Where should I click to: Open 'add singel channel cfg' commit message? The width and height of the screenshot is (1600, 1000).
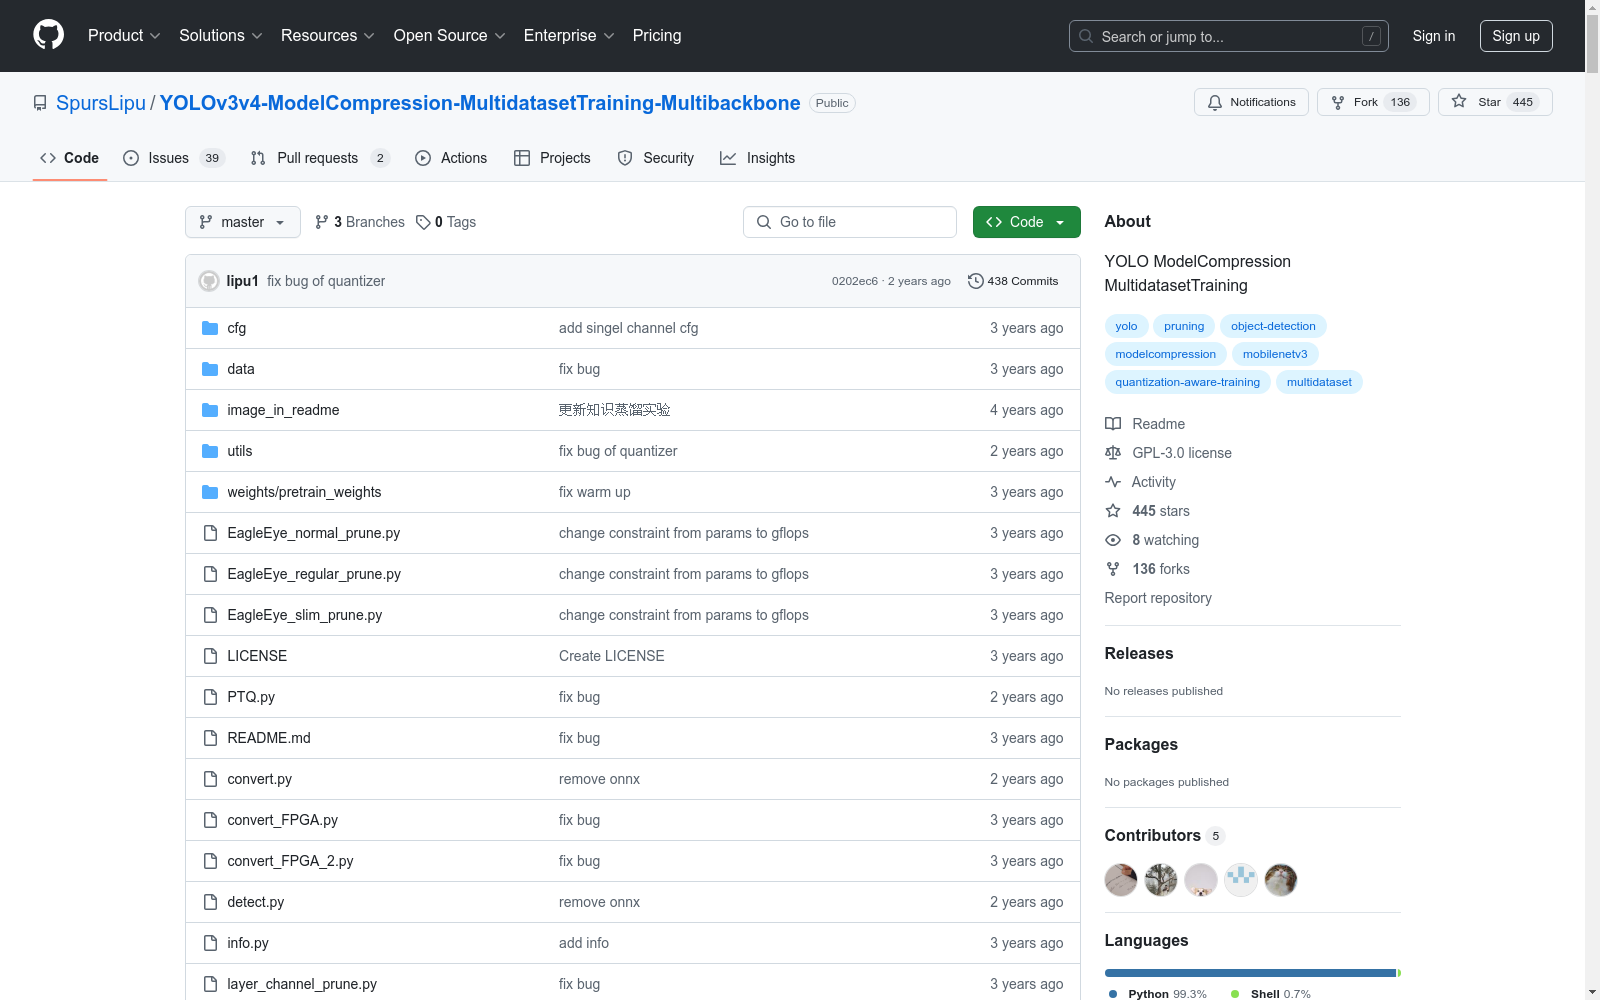[x=628, y=328]
